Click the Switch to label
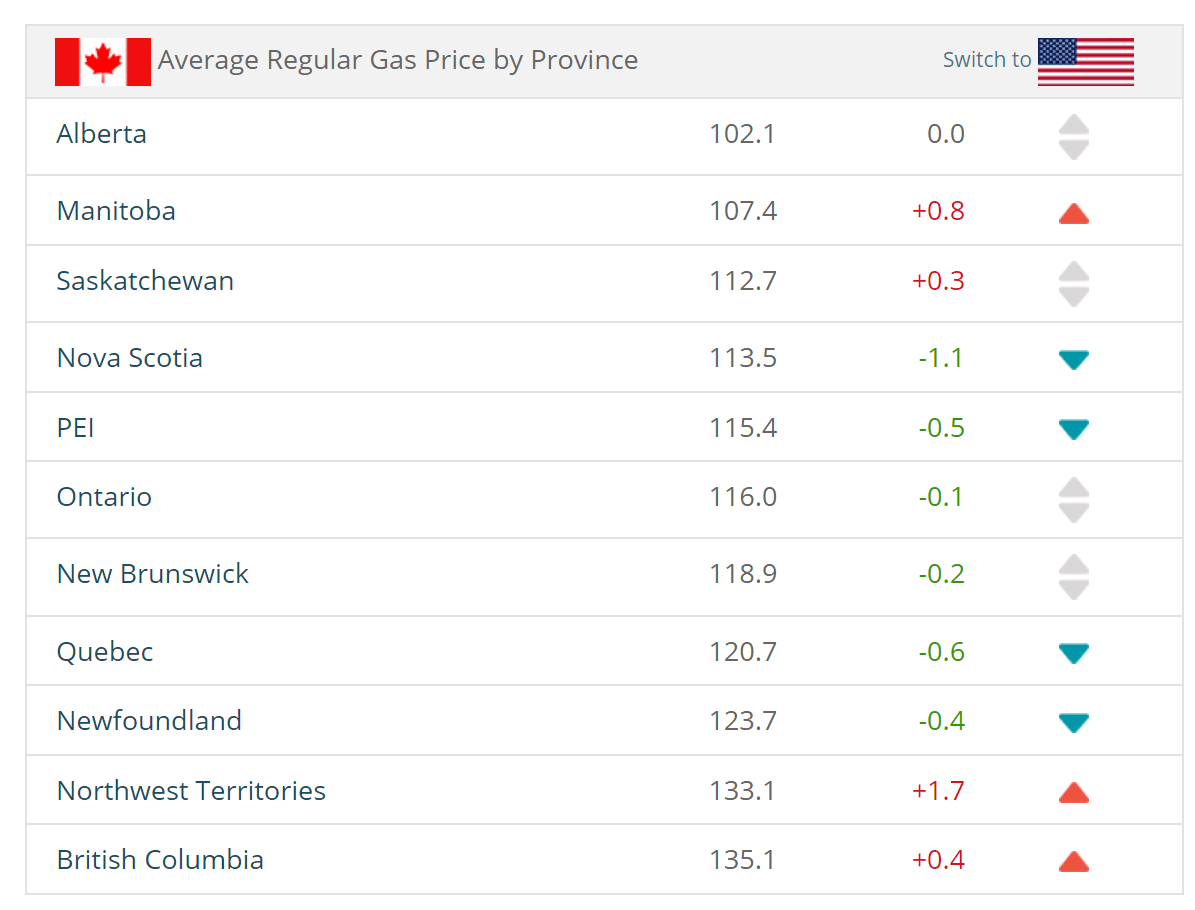The image size is (1195, 910). [x=985, y=60]
